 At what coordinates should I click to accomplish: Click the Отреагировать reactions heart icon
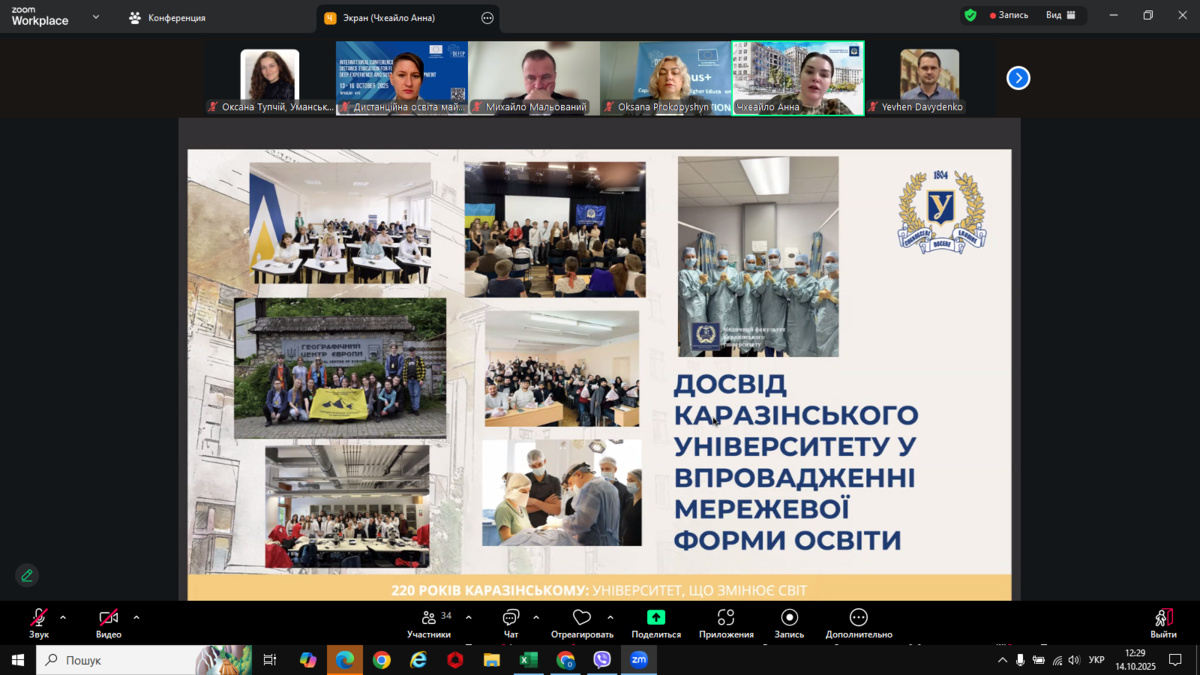(581, 618)
